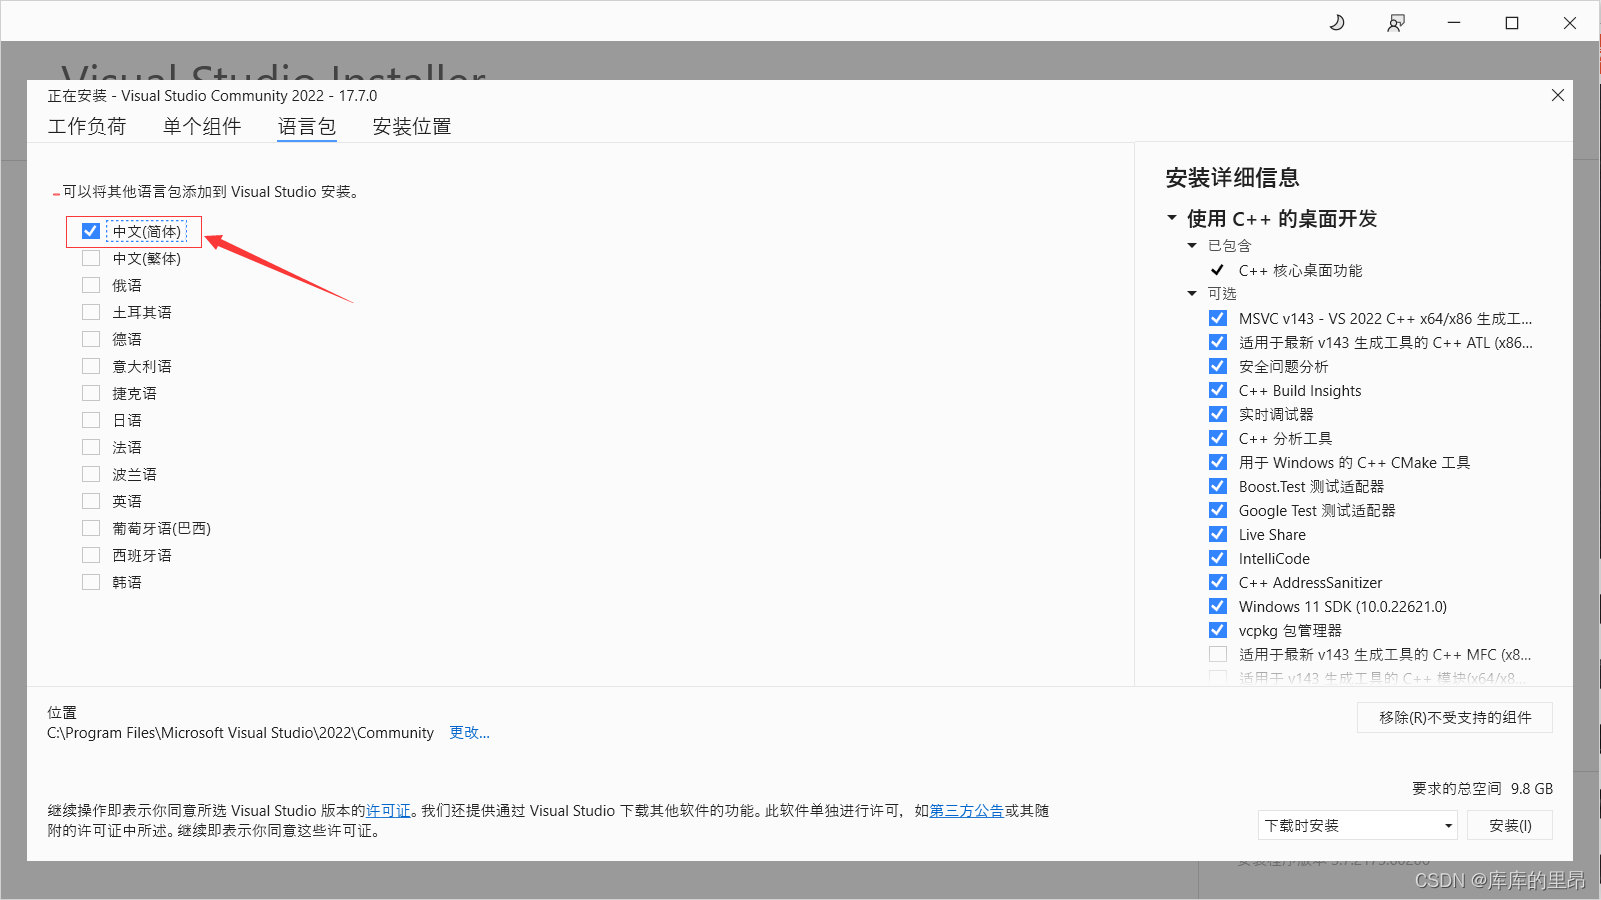Open the 许可证 license link
1601x900 pixels.
tap(388, 811)
